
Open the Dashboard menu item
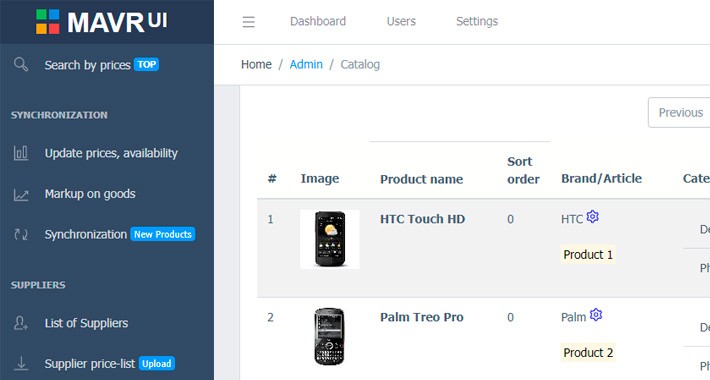318,21
